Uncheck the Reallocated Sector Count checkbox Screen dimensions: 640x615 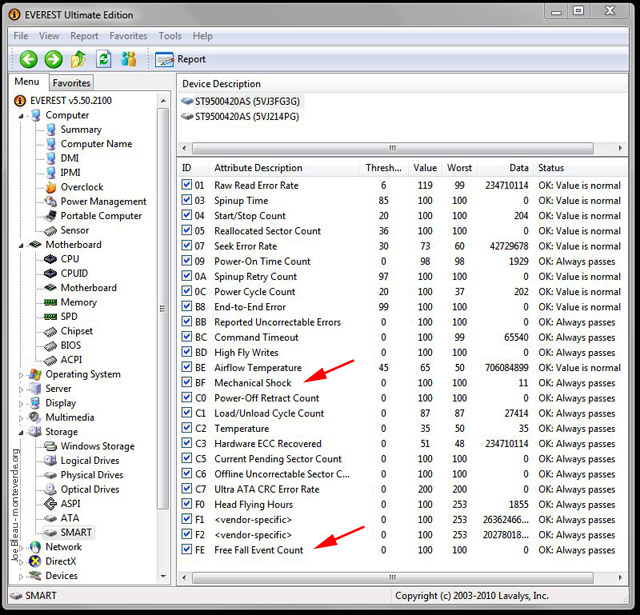(x=187, y=230)
